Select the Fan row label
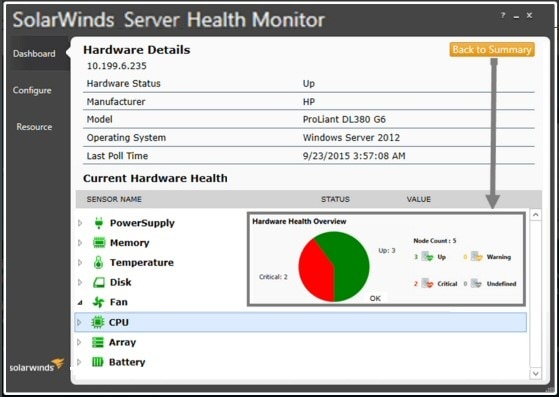Image resolution: width=559 pixels, height=397 pixels. (119, 302)
